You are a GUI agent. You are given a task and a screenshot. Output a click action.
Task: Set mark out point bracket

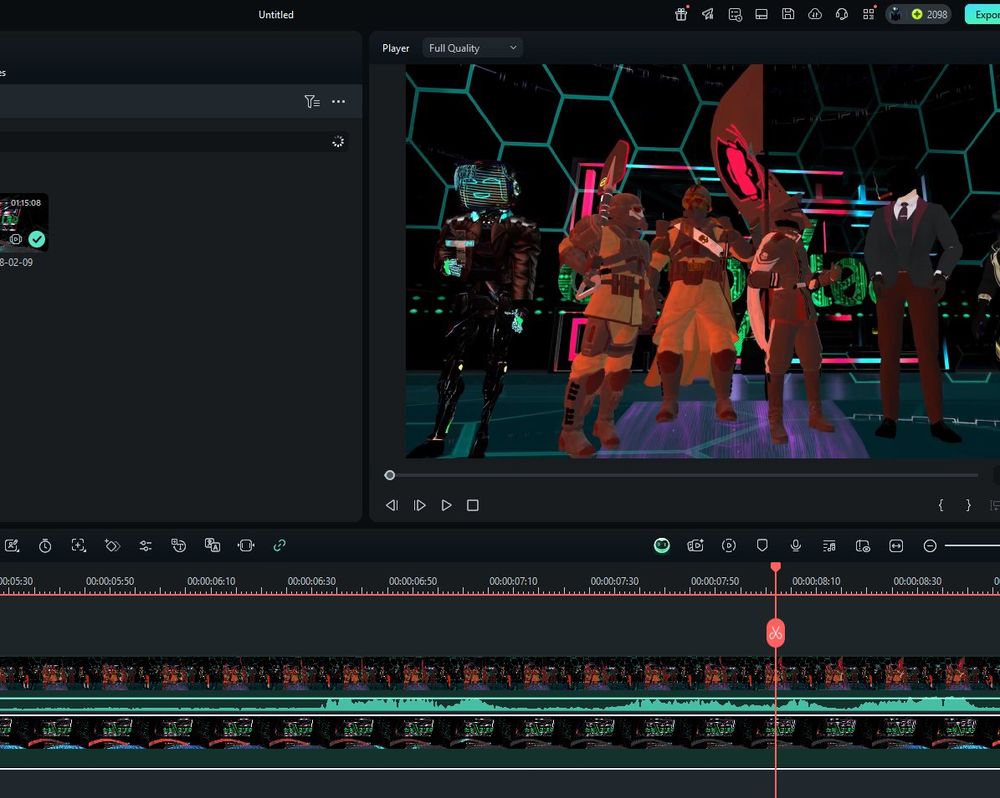pos(968,505)
